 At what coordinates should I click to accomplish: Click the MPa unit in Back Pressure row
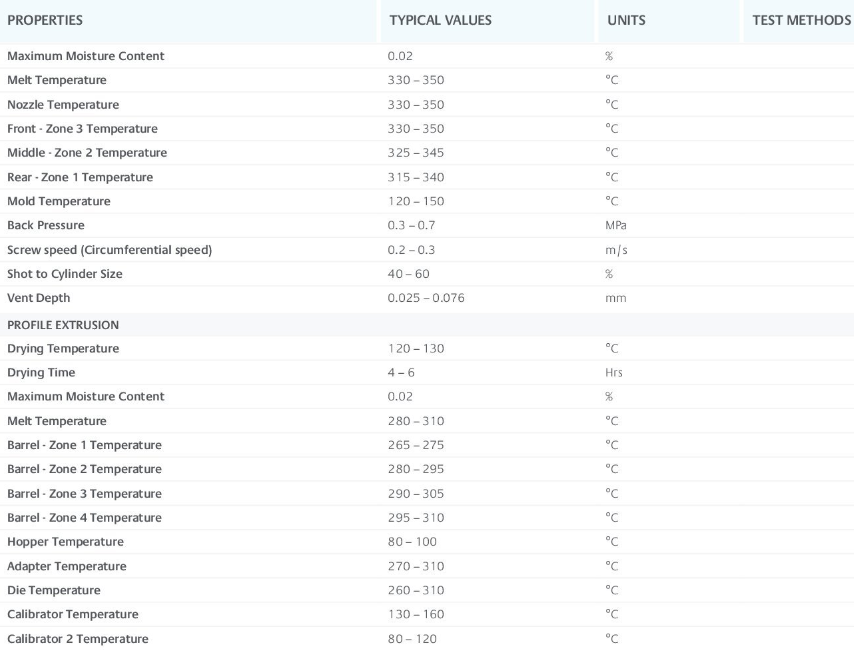tap(615, 225)
